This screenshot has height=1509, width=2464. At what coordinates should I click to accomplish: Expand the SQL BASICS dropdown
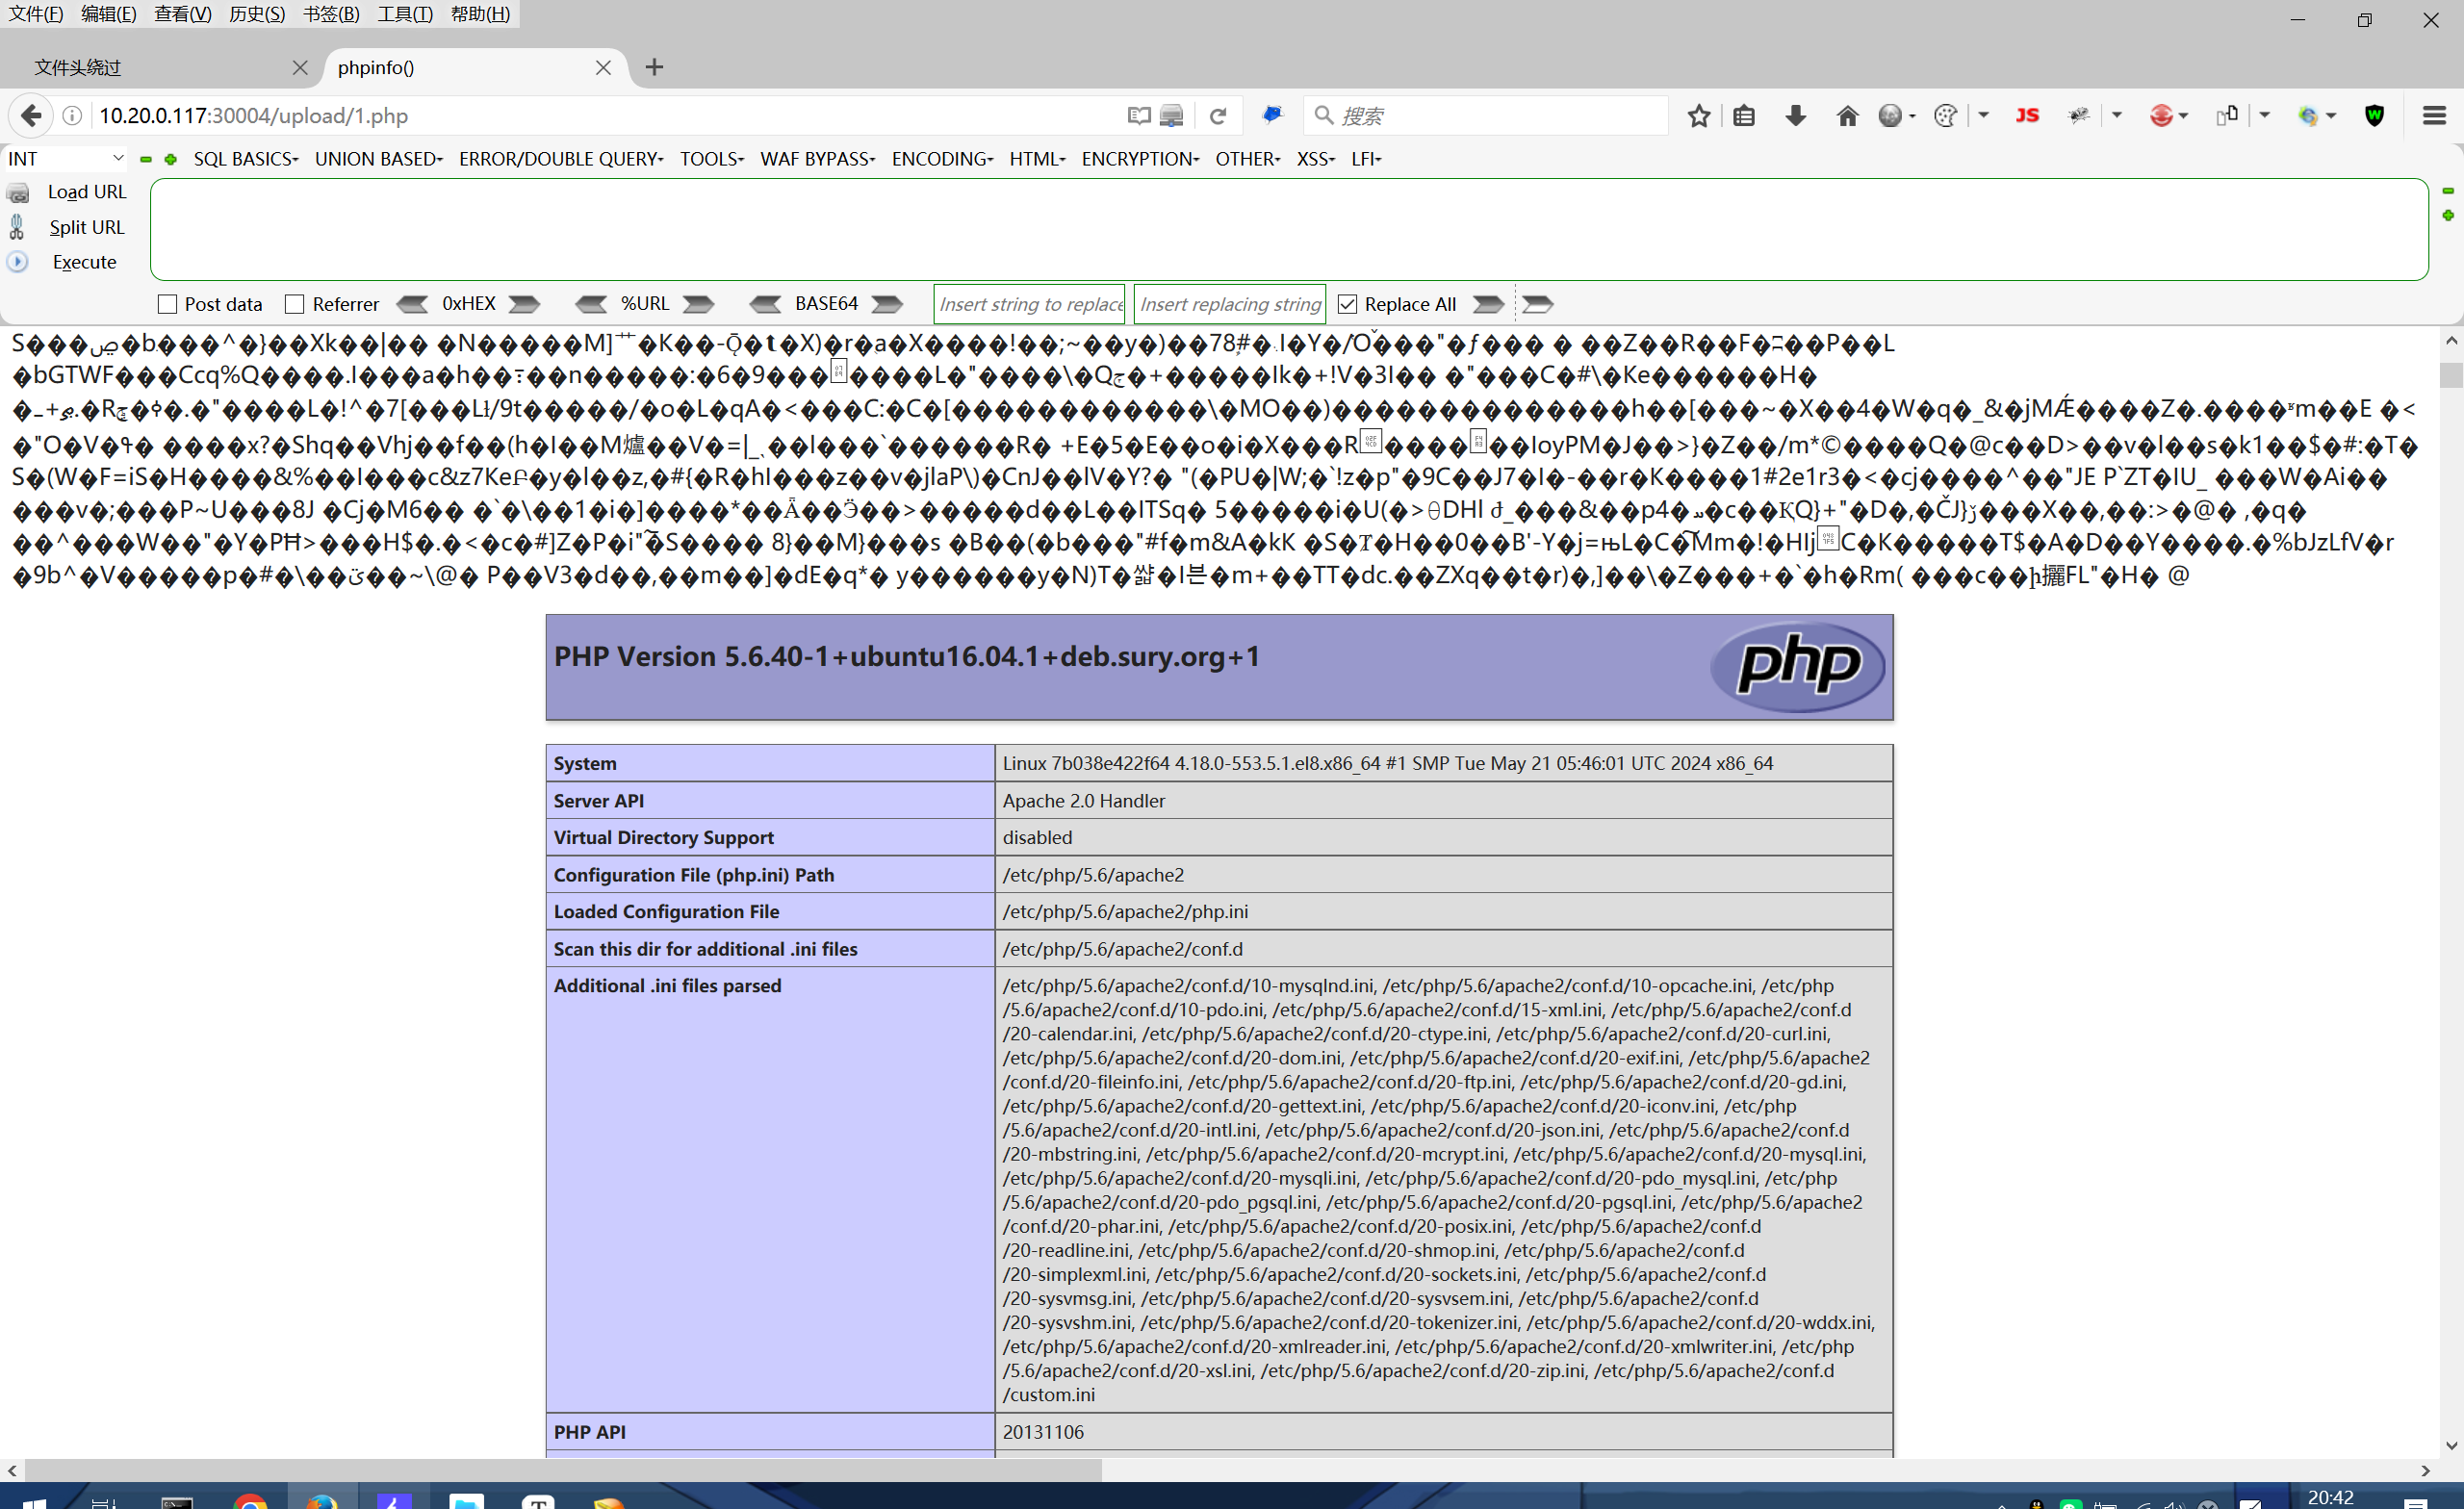coord(245,159)
